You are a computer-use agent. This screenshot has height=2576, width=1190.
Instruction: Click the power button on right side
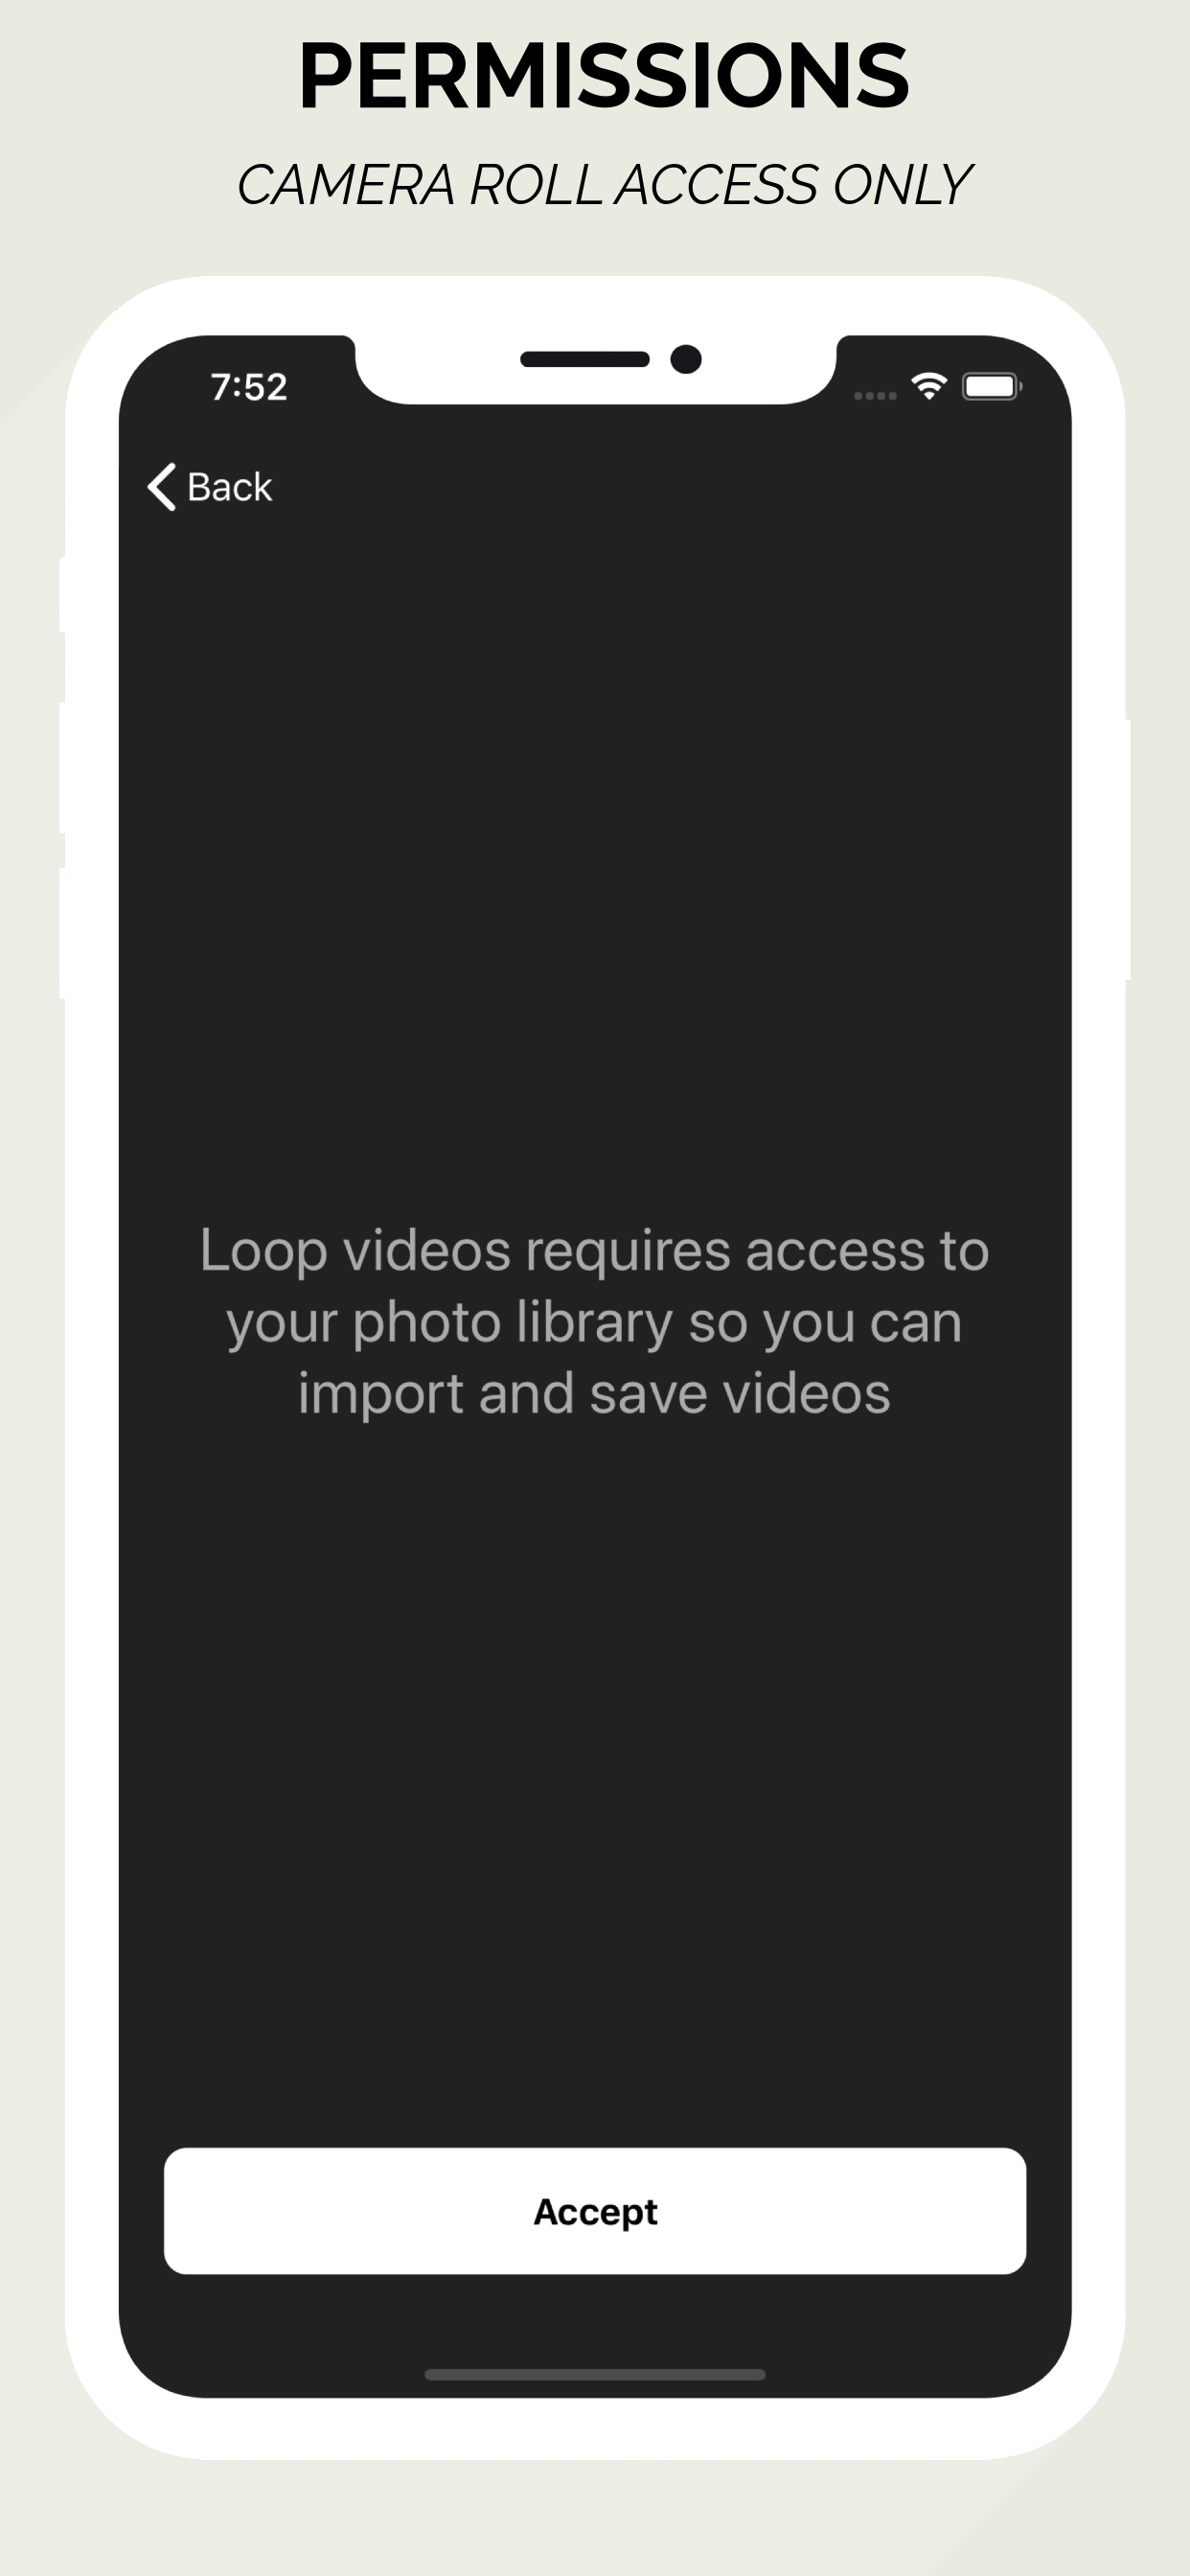point(1127,850)
